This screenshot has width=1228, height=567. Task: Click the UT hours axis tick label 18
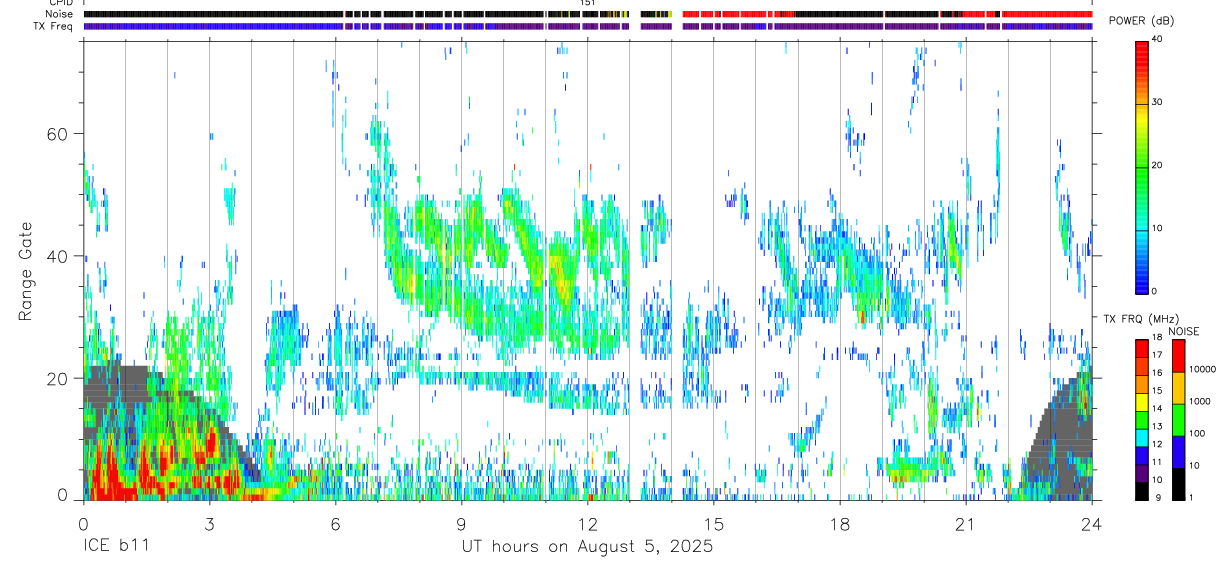point(840,523)
